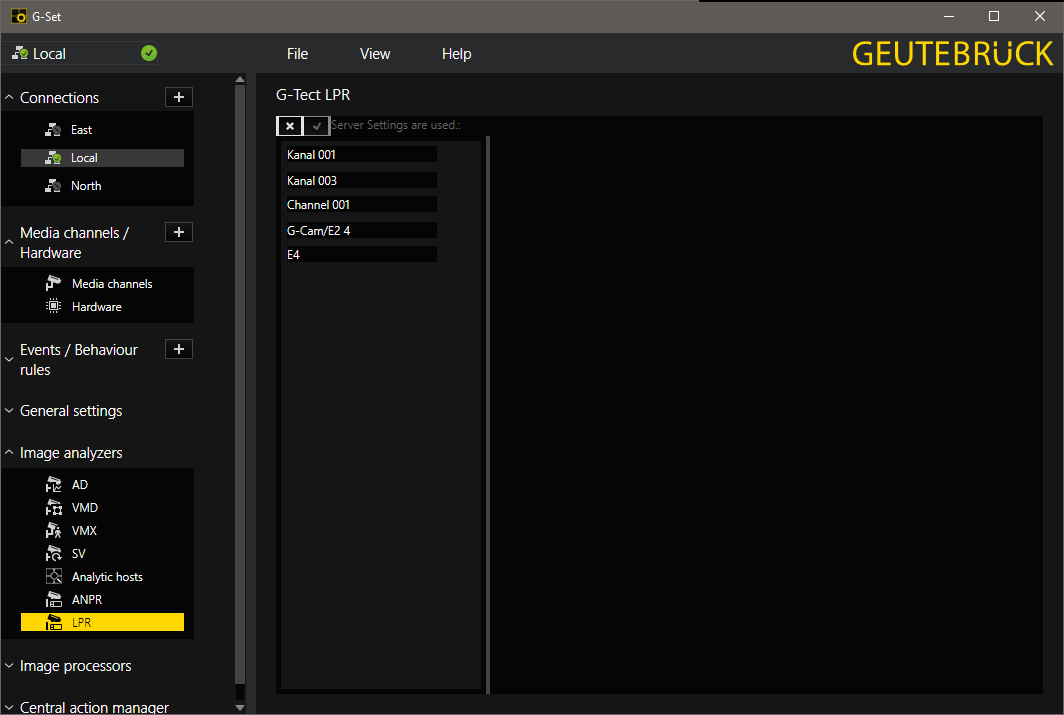Click the Local connection icon in the tree
The width and height of the screenshot is (1064, 715).
(53, 157)
